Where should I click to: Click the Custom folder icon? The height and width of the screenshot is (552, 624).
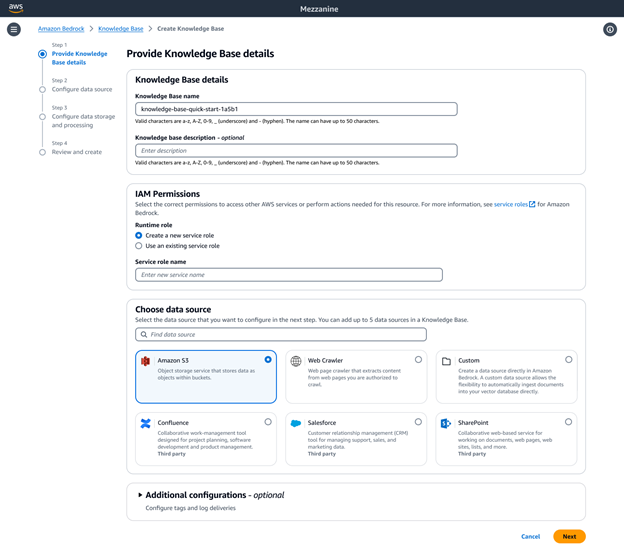446,361
